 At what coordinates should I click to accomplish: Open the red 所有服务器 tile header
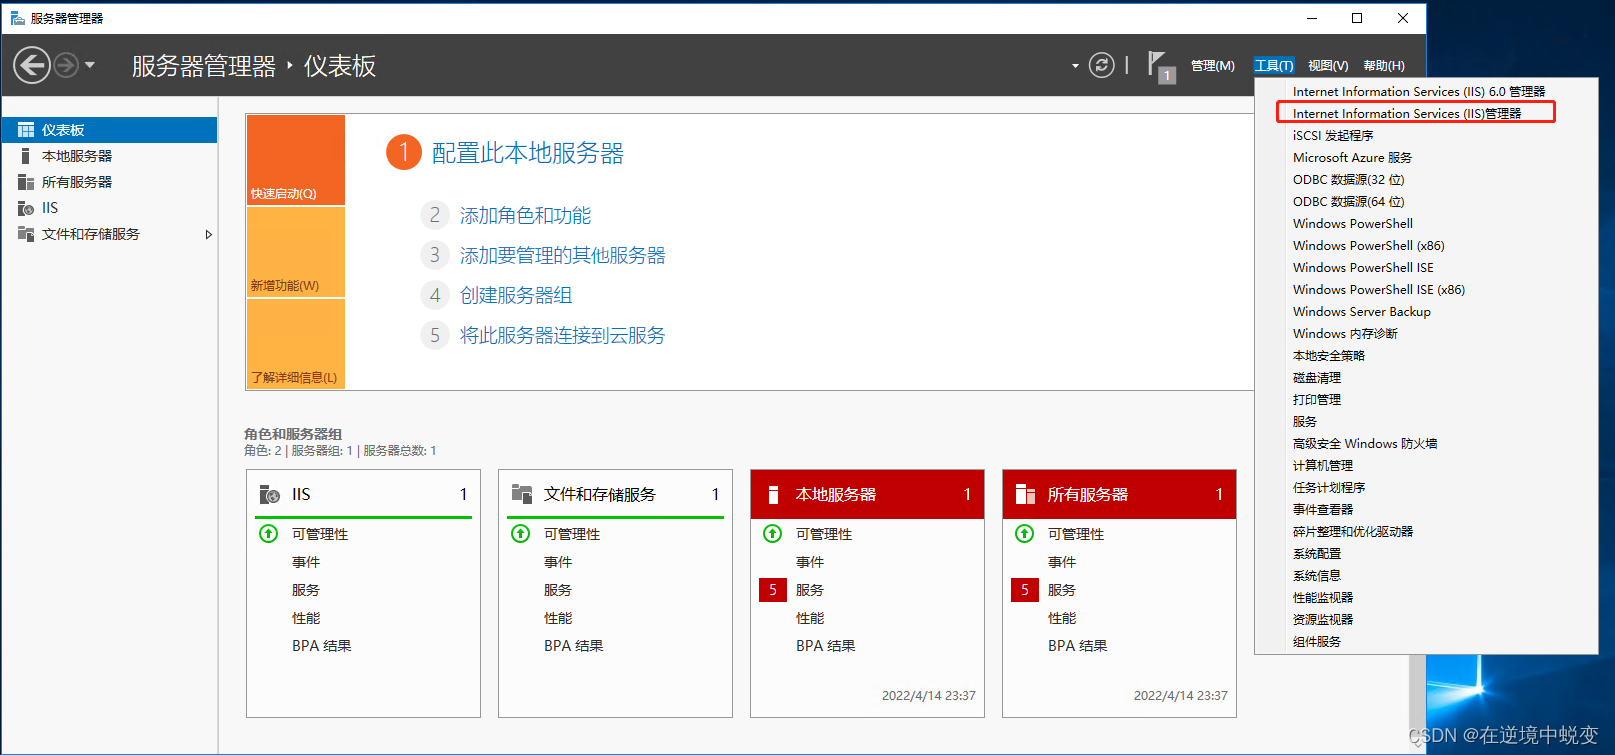[1120, 494]
